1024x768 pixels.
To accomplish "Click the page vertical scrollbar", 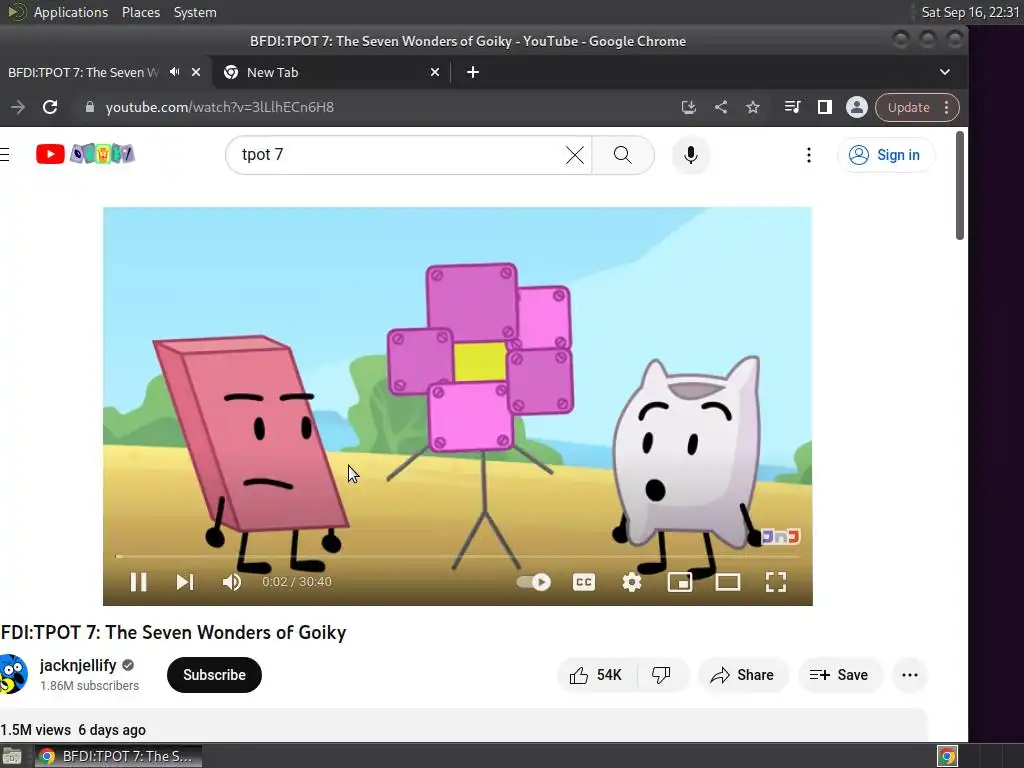I will click(x=959, y=185).
